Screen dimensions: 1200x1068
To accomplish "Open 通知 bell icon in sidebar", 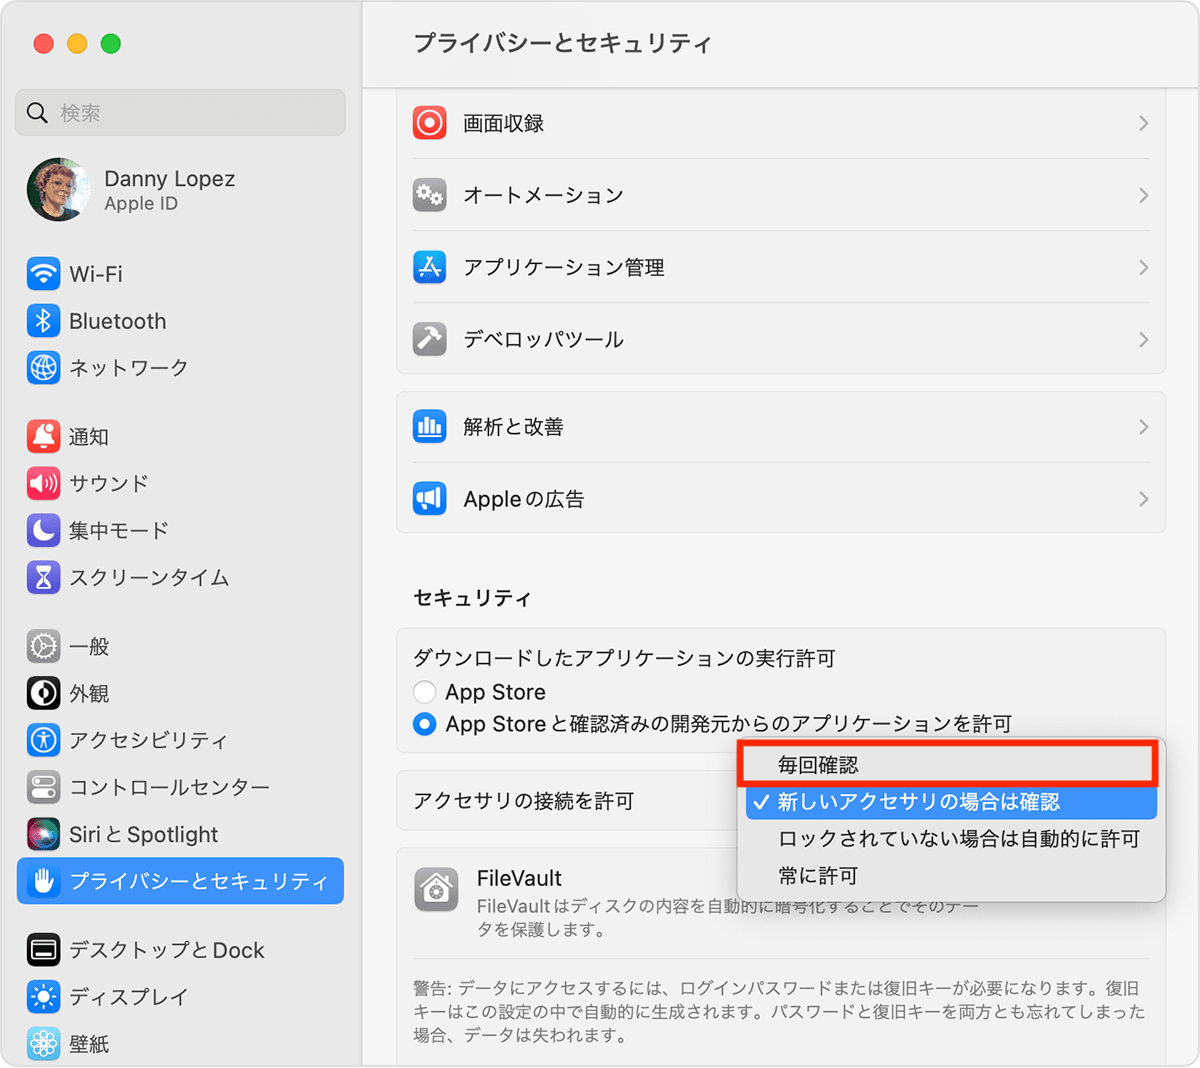I will click(43, 437).
